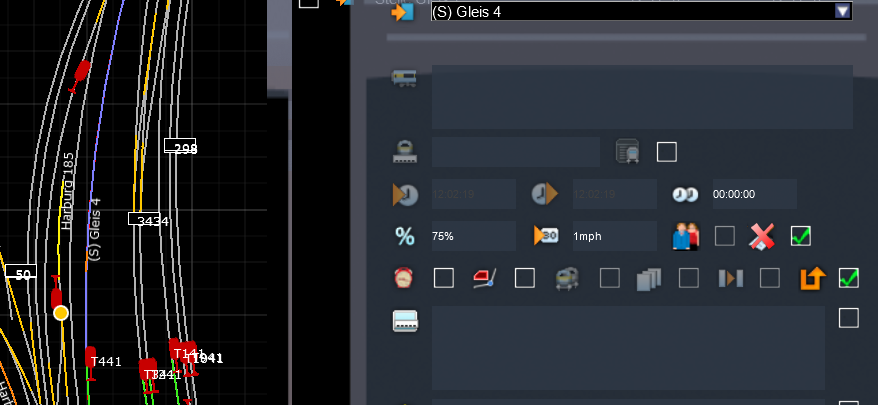Screen dimensions: 878x405
Task: Click the orange turn arrow icon
Action: 813,278
